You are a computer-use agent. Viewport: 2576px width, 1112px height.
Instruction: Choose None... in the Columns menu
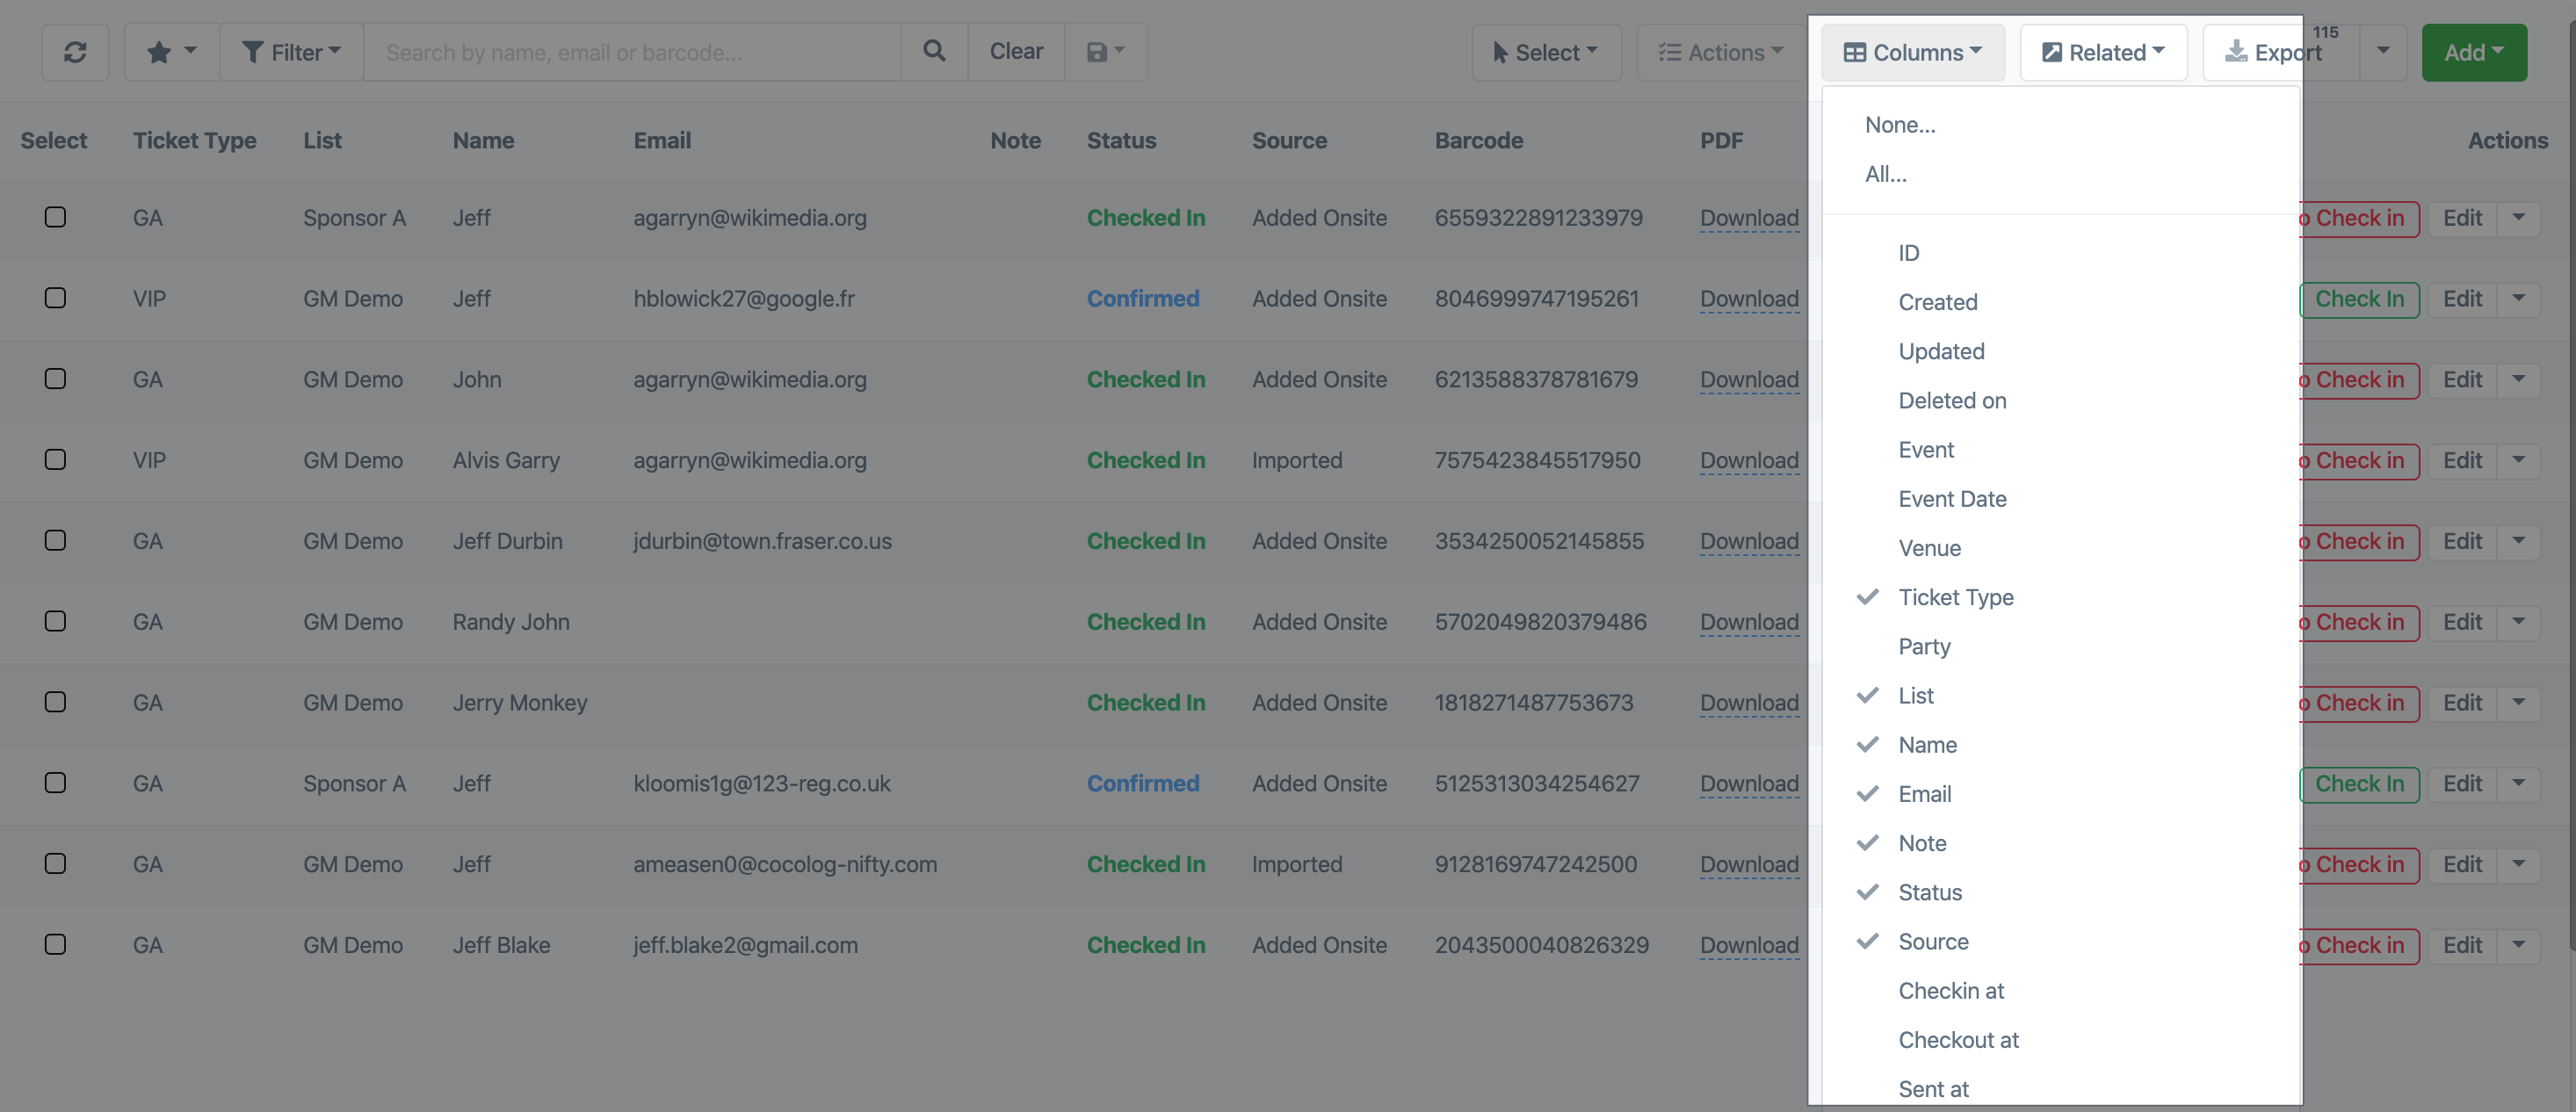pyautogui.click(x=2062, y=125)
